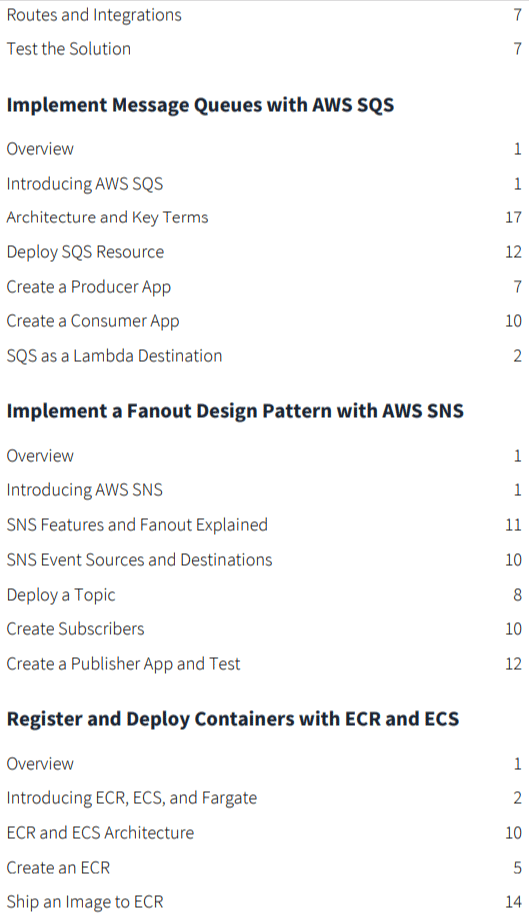Click duration 11 beside SNS Features and Fanout
The width and height of the screenshot is (529, 916).
tap(513, 525)
